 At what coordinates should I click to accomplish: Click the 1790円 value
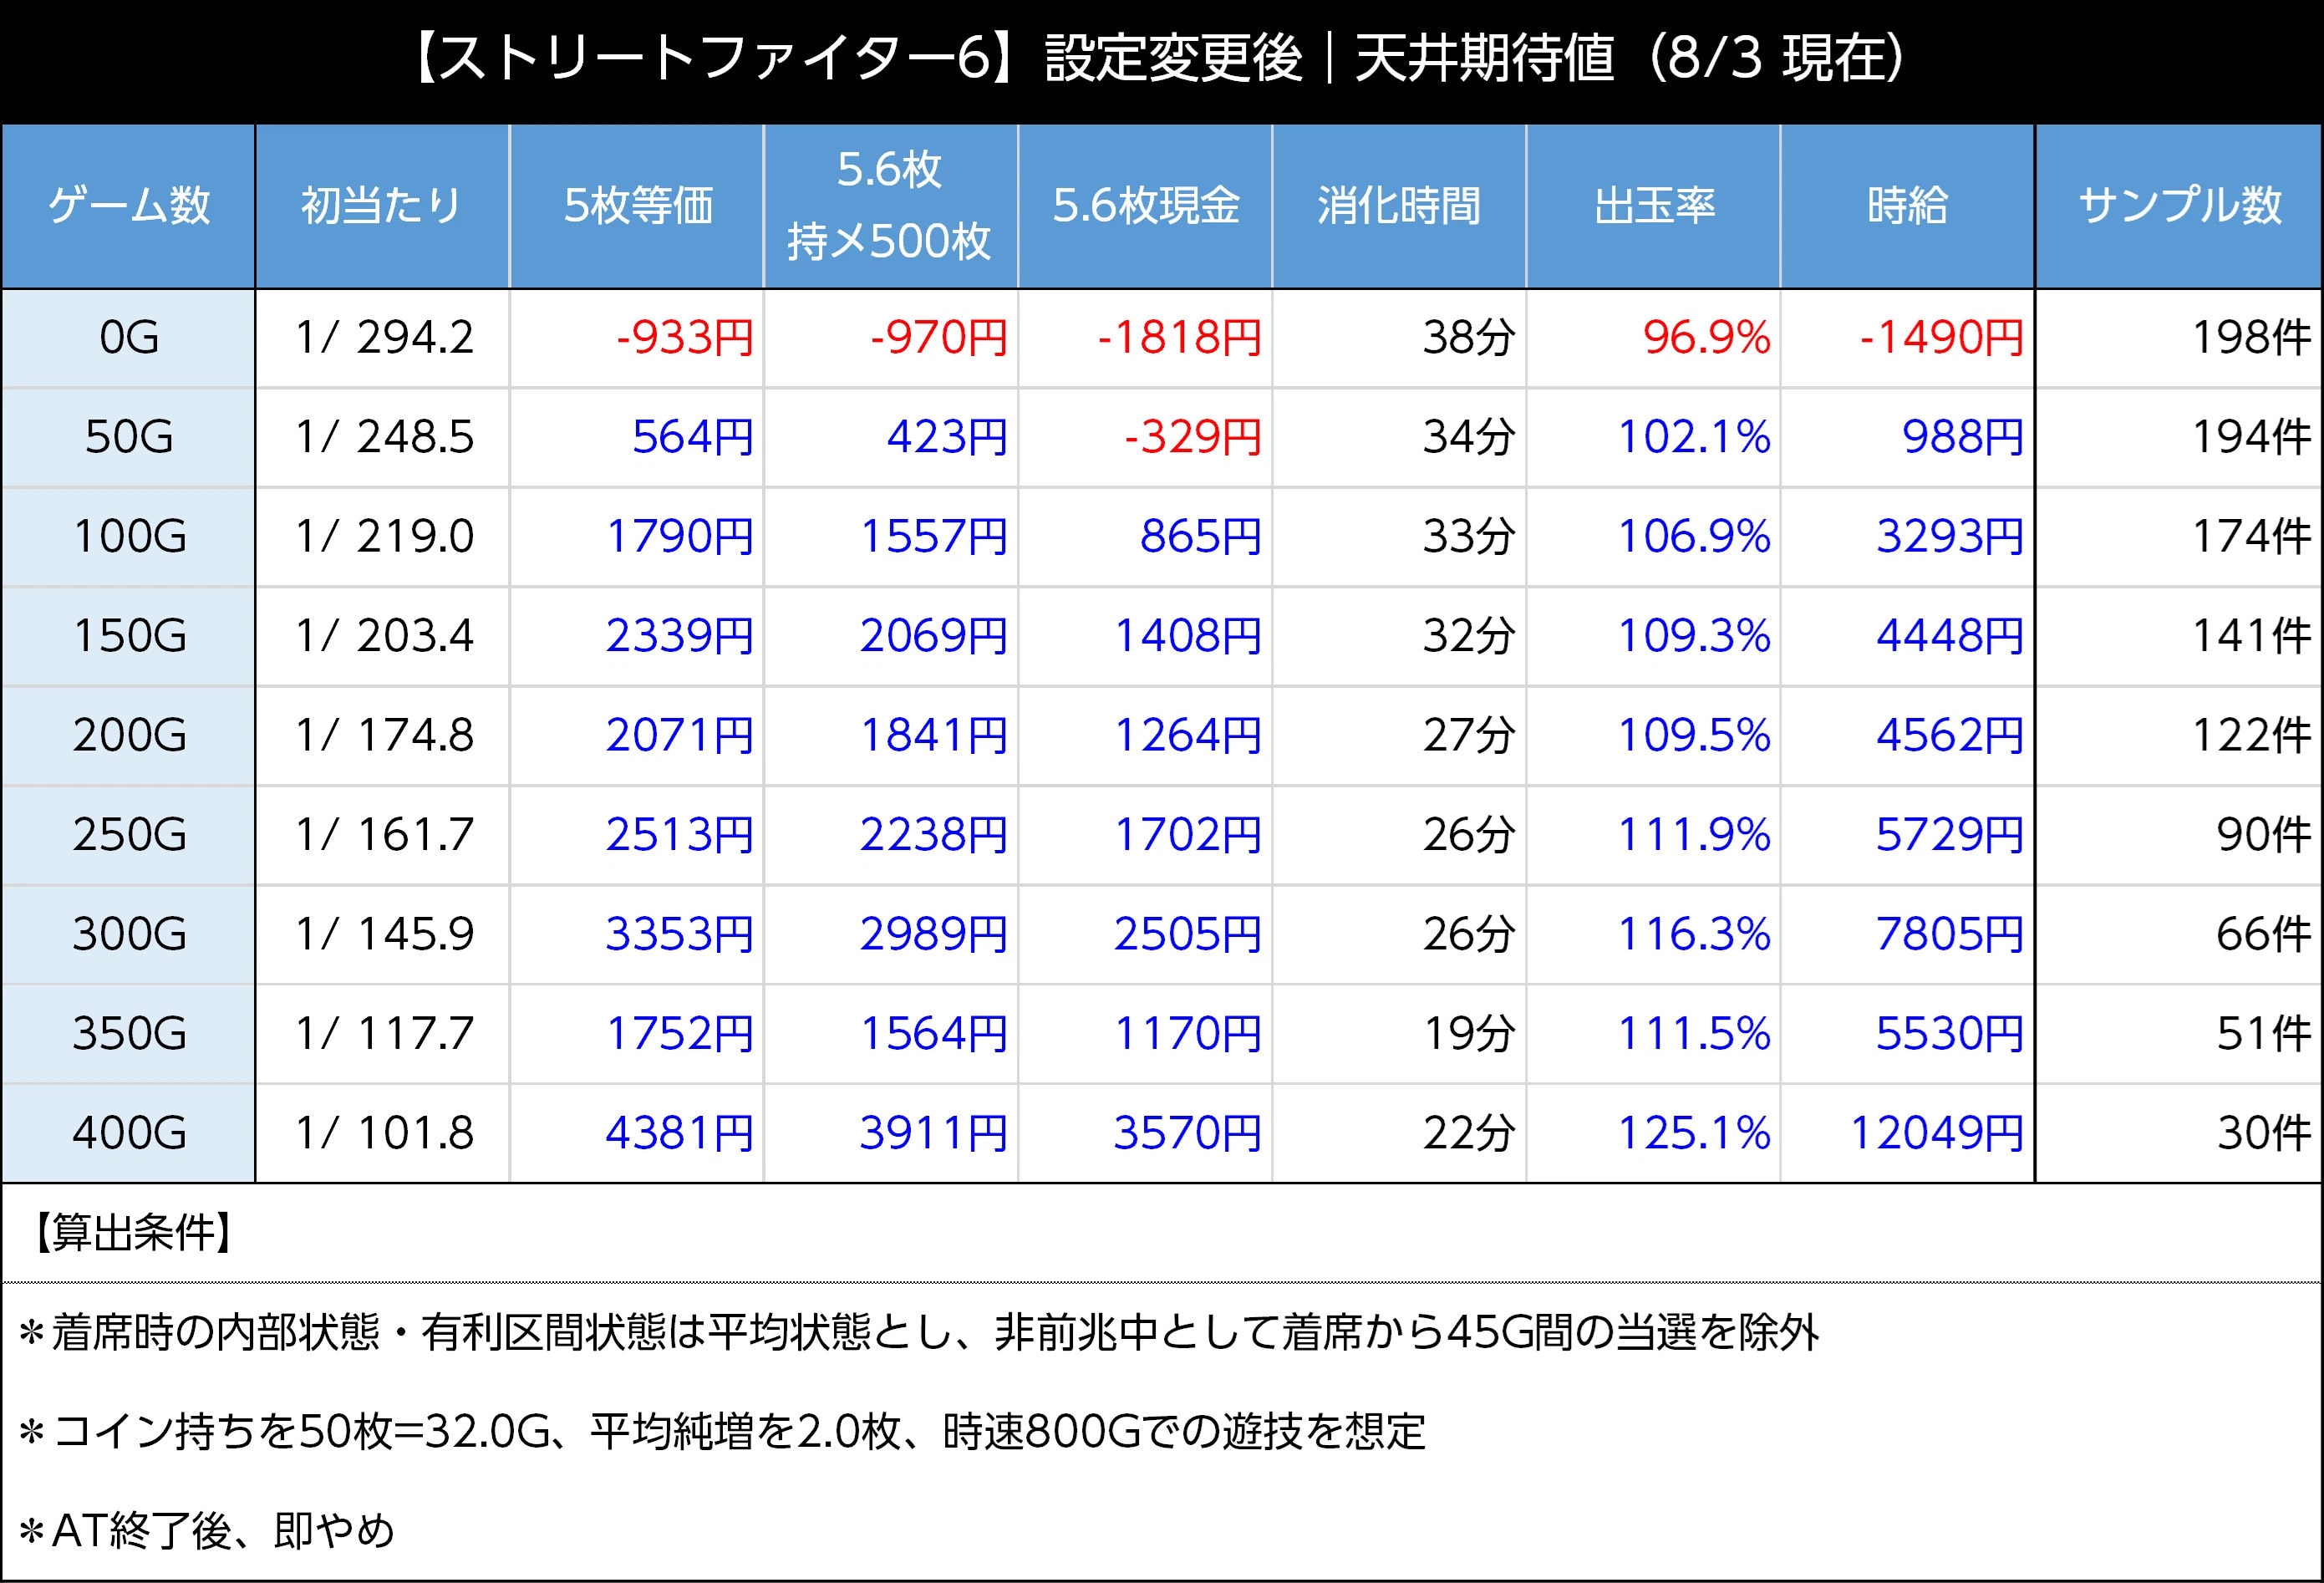[680, 536]
